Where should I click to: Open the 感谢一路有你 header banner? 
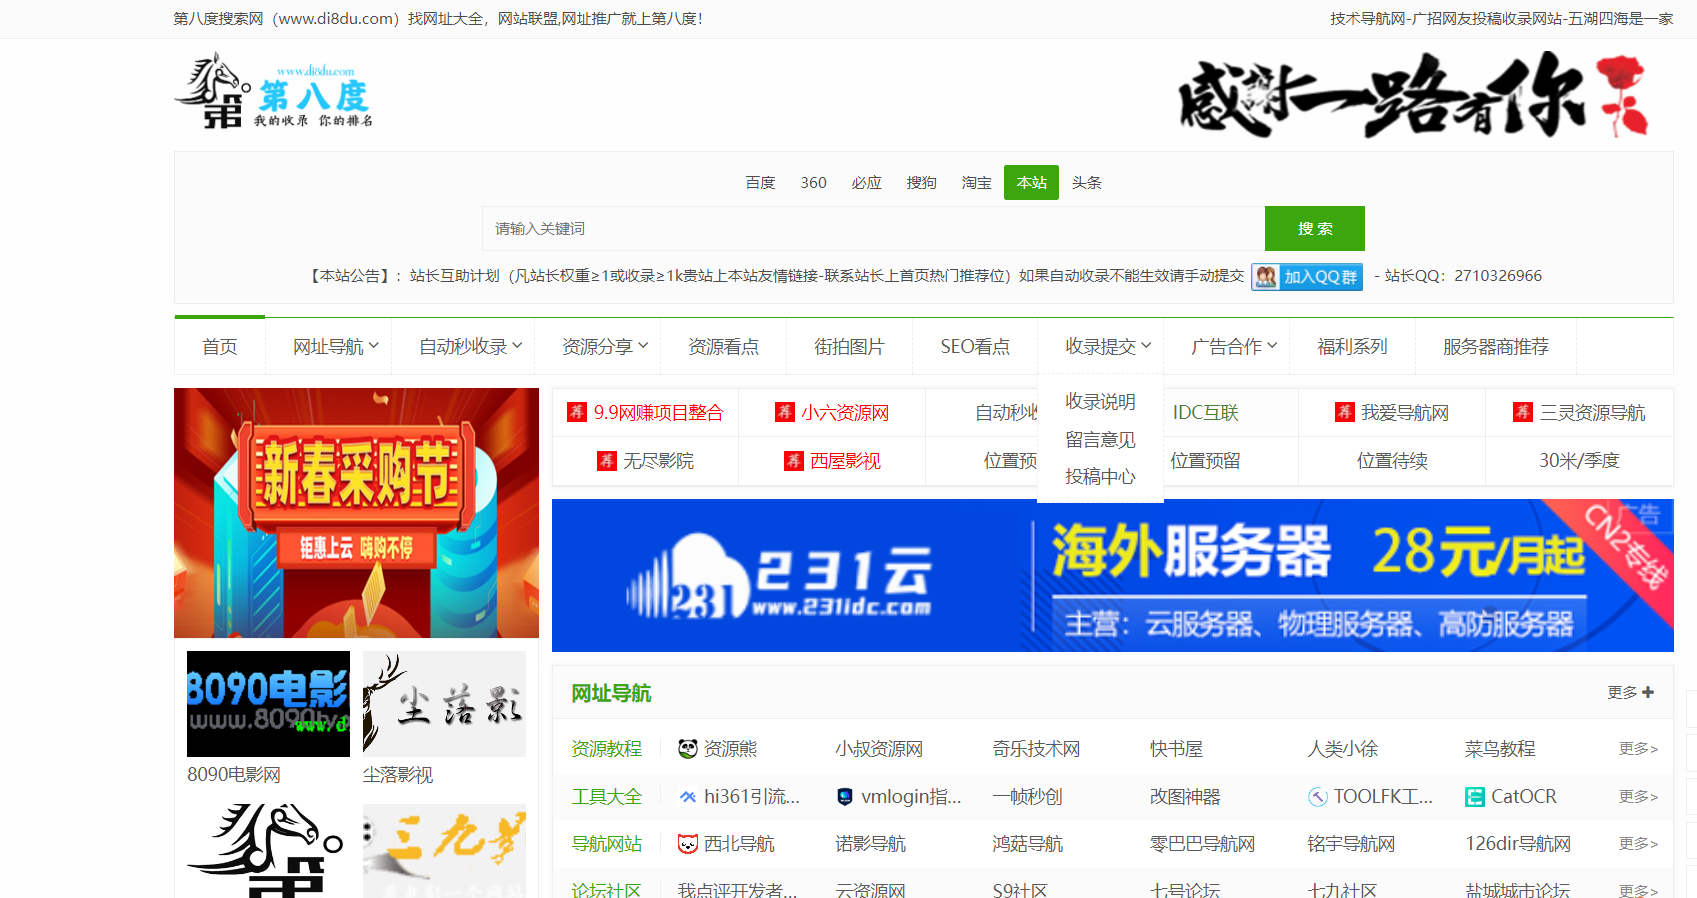(x=1412, y=95)
